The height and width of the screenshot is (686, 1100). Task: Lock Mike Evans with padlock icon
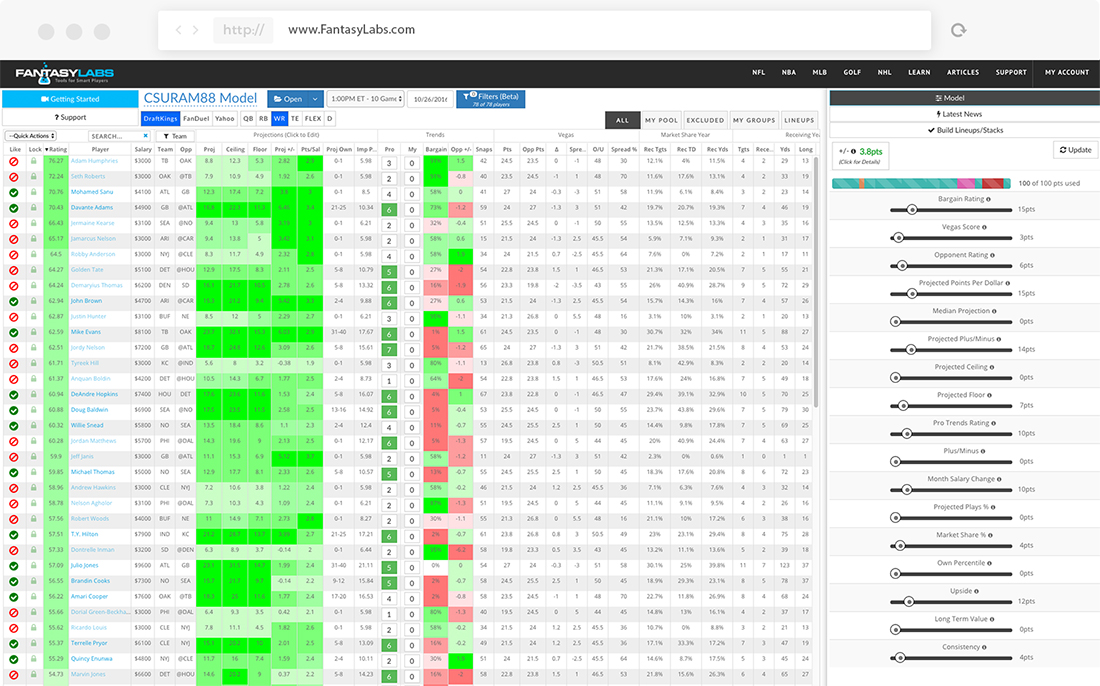coord(33,332)
